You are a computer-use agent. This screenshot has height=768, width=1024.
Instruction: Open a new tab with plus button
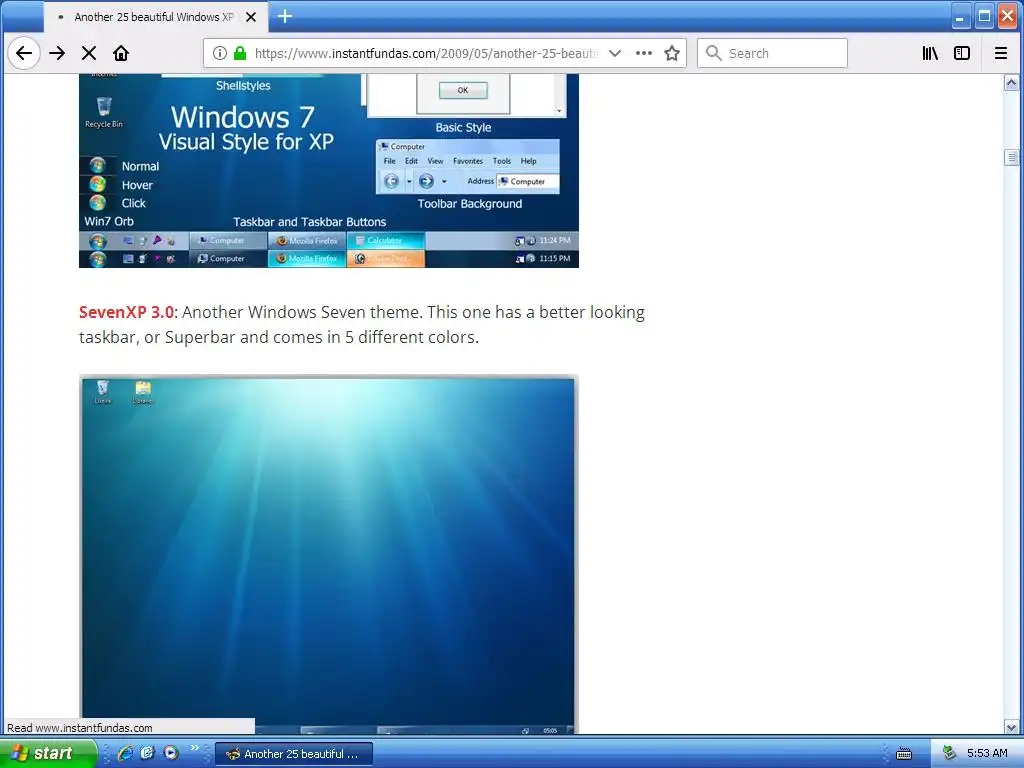(x=285, y=16)
